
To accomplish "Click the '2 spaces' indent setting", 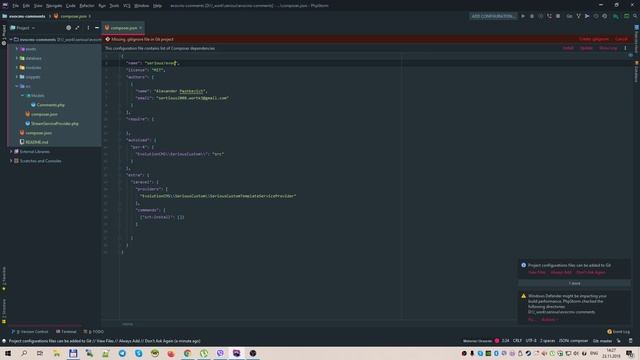I will [x=547, y=340].
